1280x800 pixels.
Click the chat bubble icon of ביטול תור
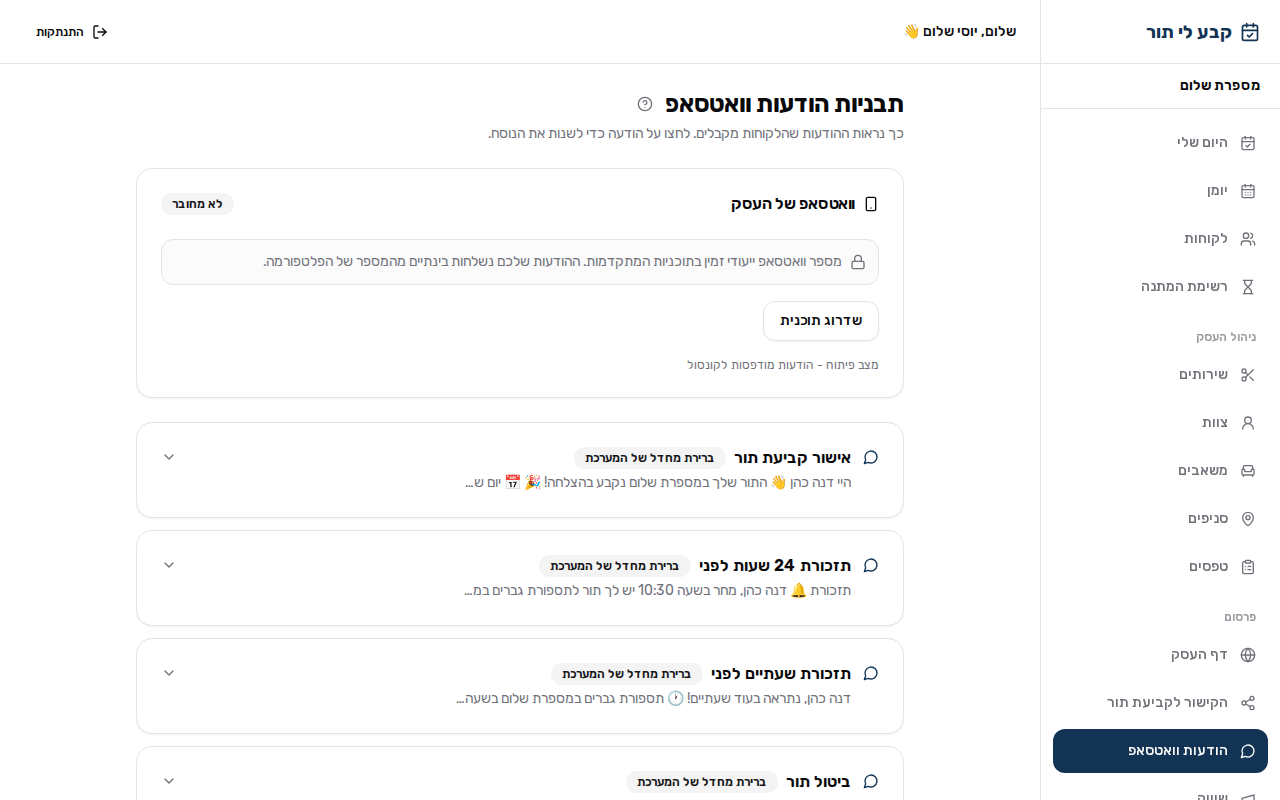pos(871,781)
